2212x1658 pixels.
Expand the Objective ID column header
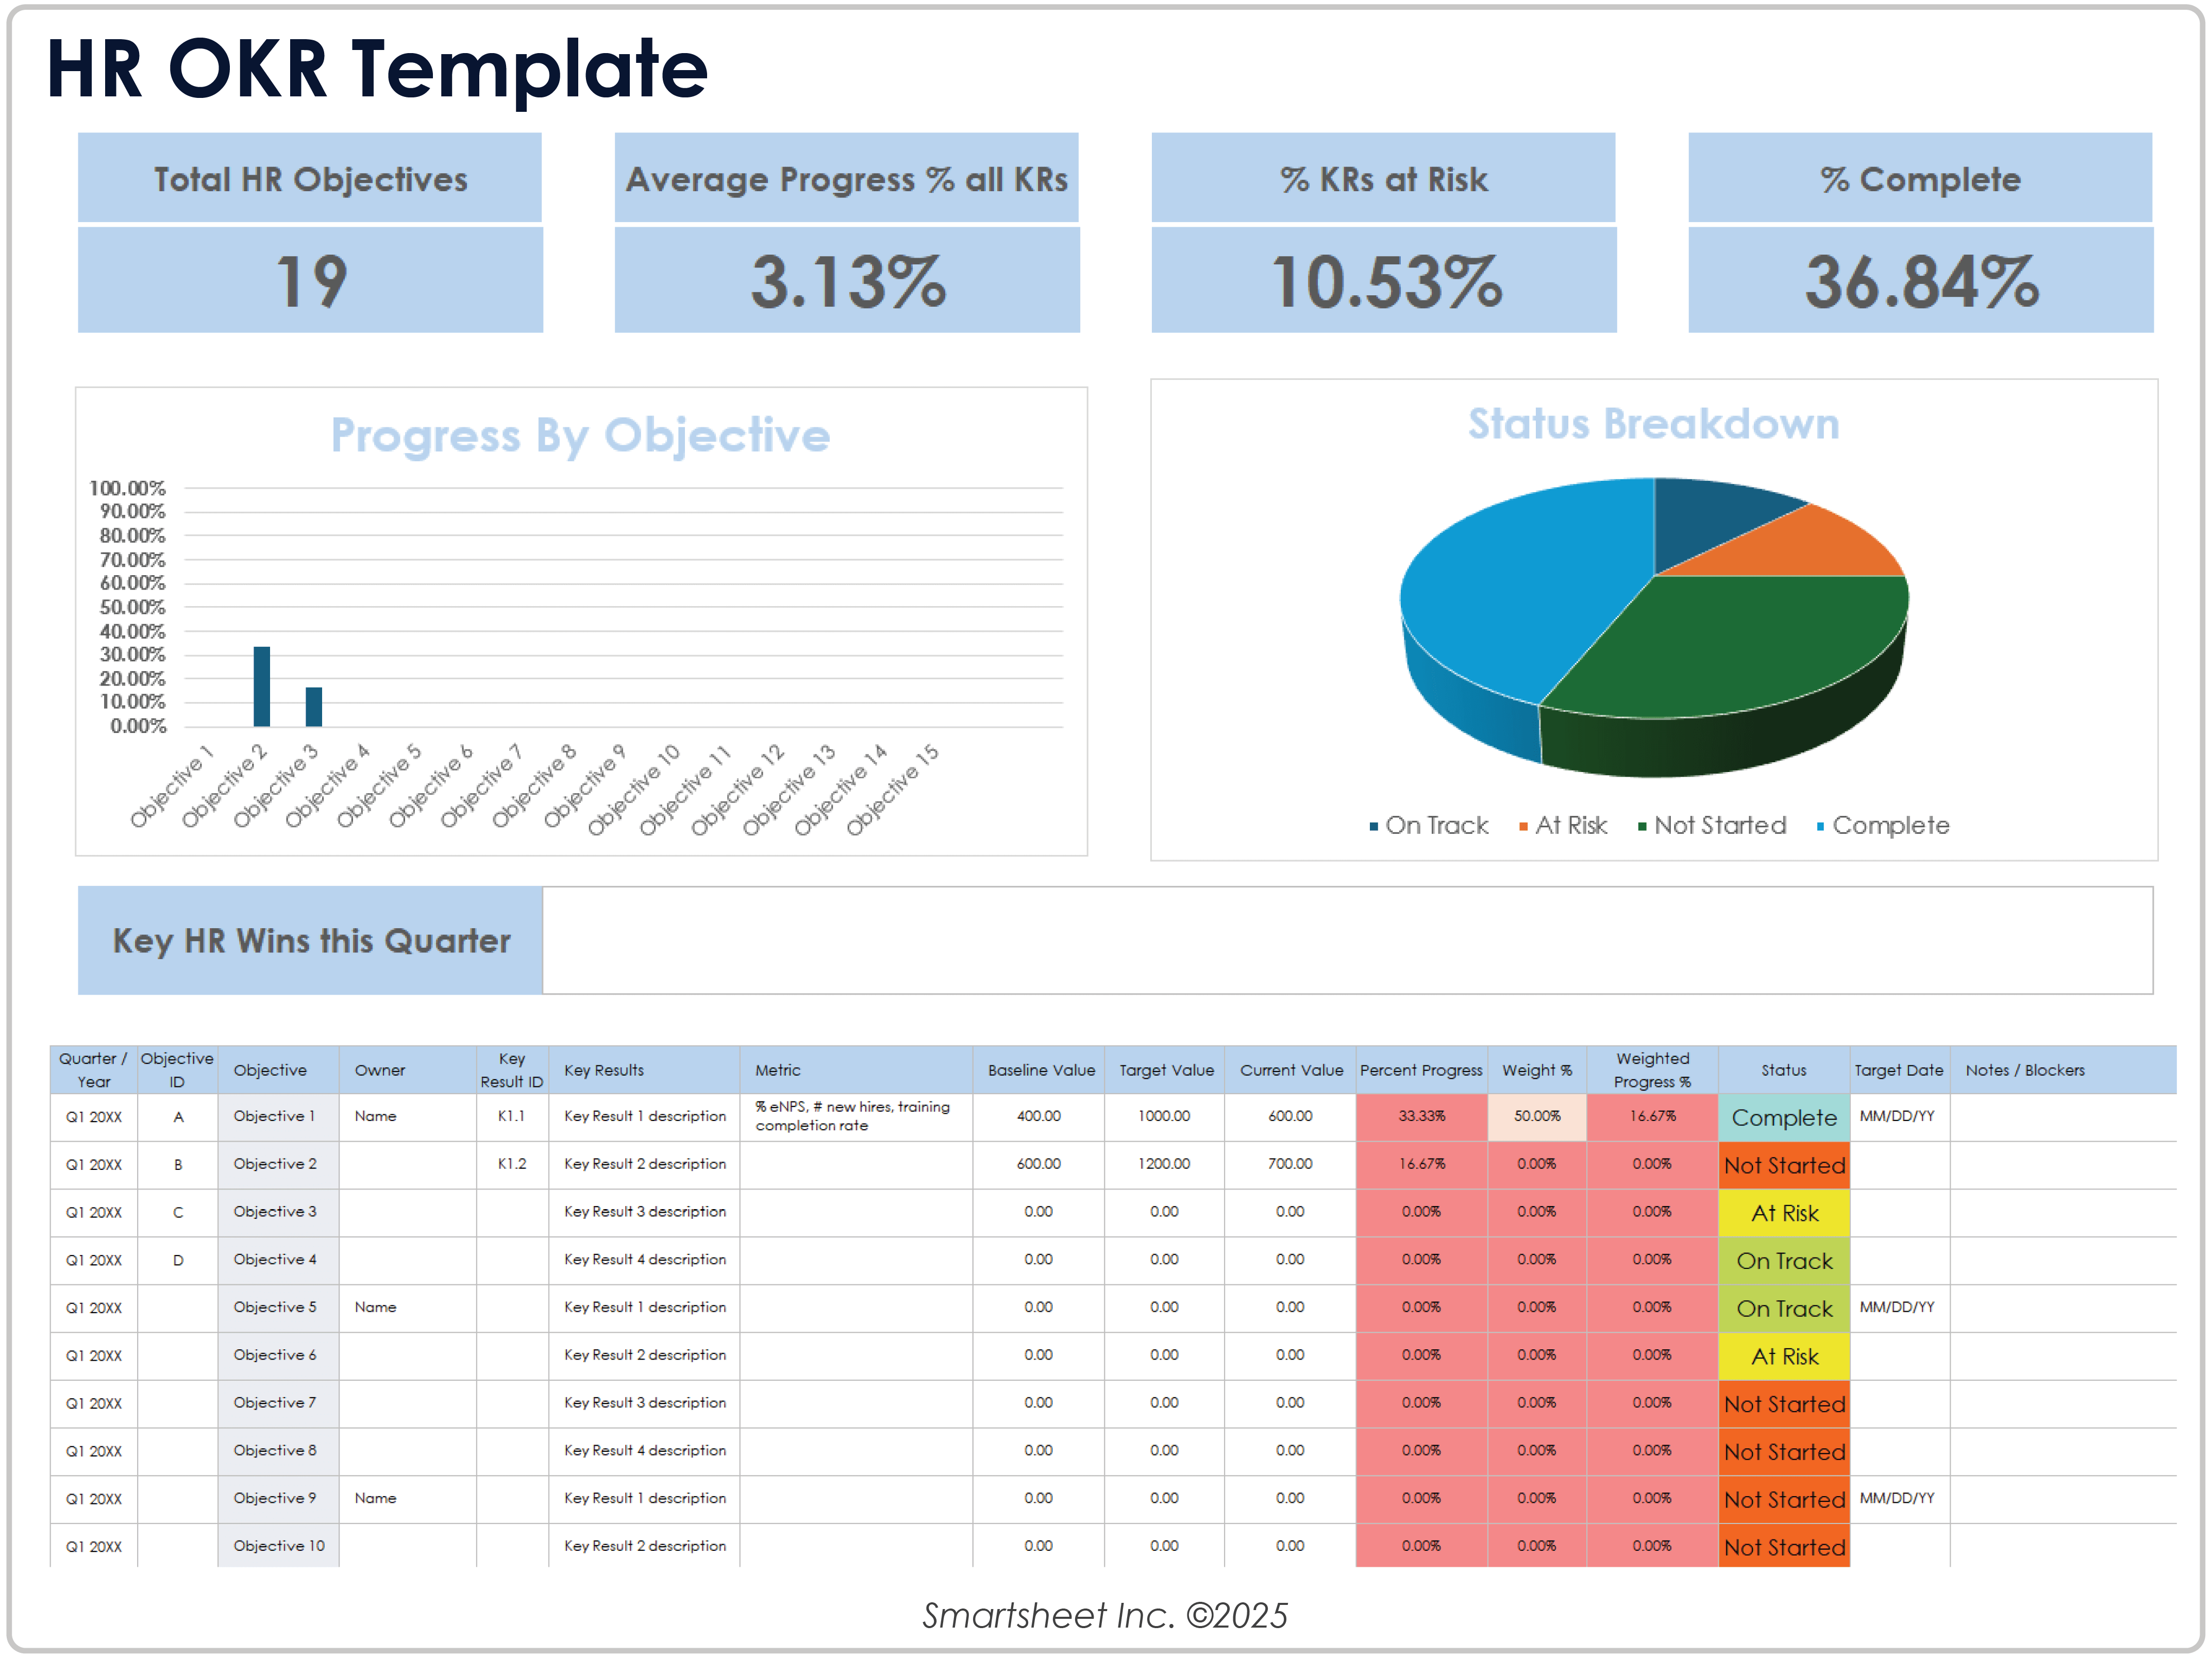tap(177, 1070)
